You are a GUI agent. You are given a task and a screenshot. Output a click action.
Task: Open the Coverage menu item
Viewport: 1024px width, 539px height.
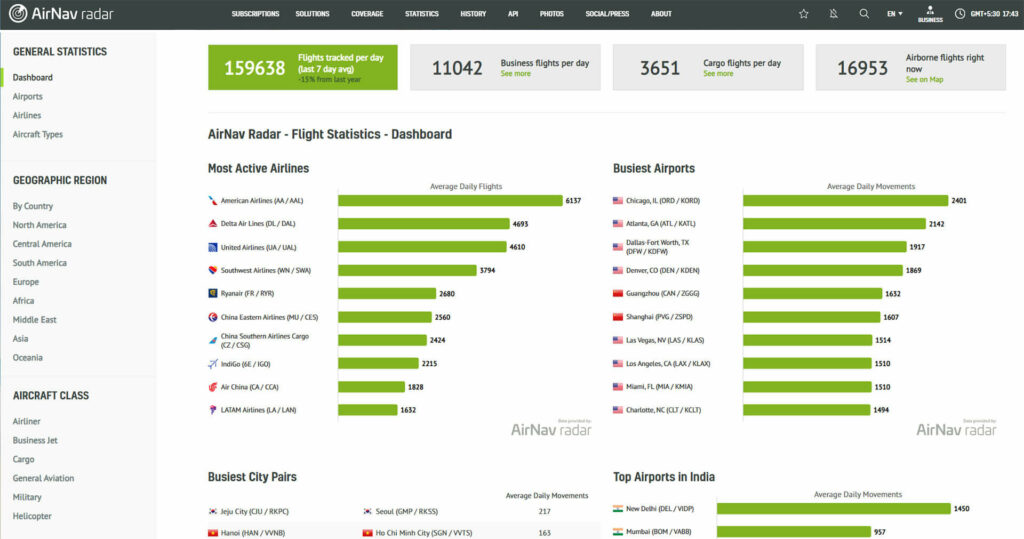tap(367, 14)
